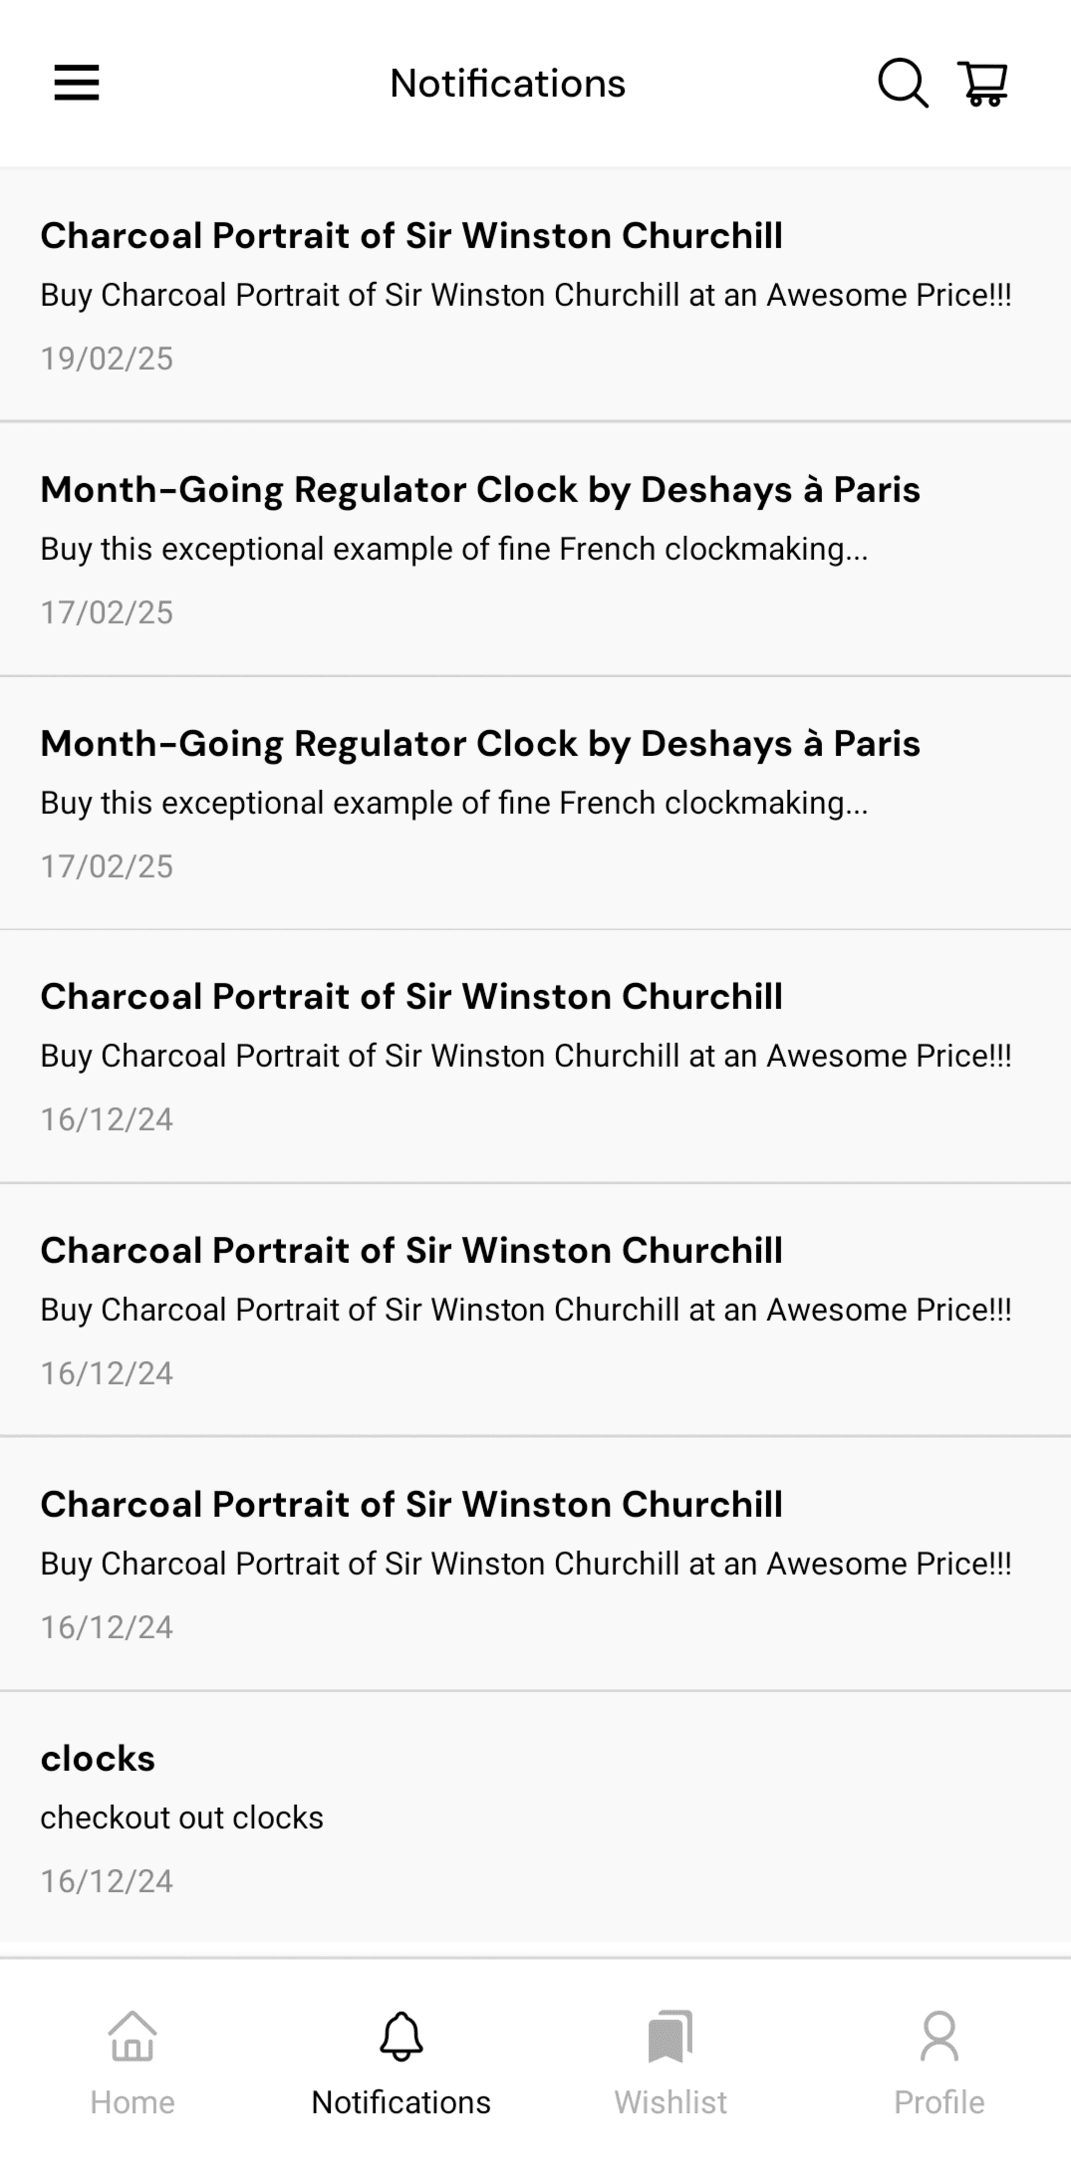Click the "checkout out clocks" message text
The height and width of the screenshot is (2182, 1071).
point(182,1817)
